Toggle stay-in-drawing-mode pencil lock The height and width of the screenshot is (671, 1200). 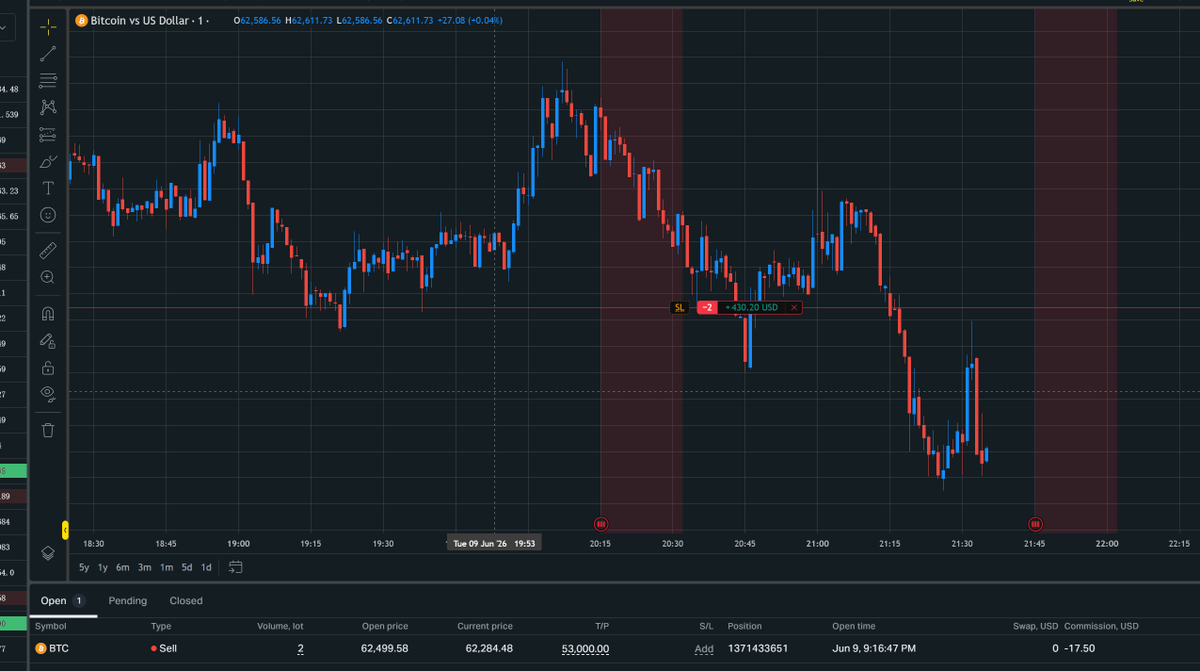click(x=48, y=340)
